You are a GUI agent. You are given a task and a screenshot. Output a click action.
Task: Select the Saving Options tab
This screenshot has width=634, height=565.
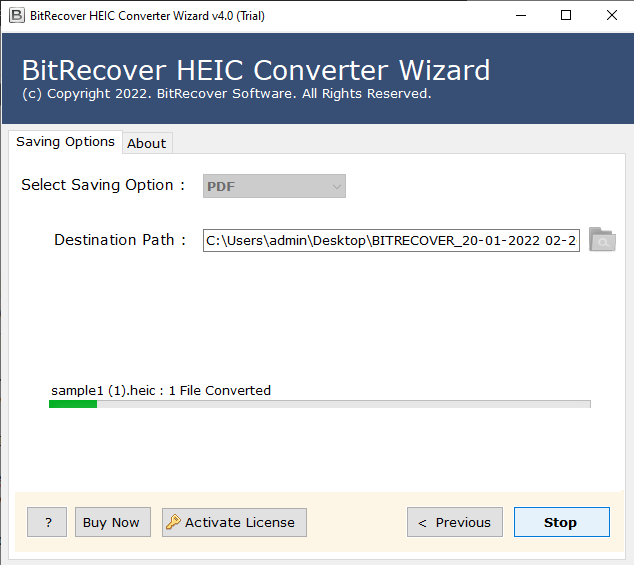[66, 142]
